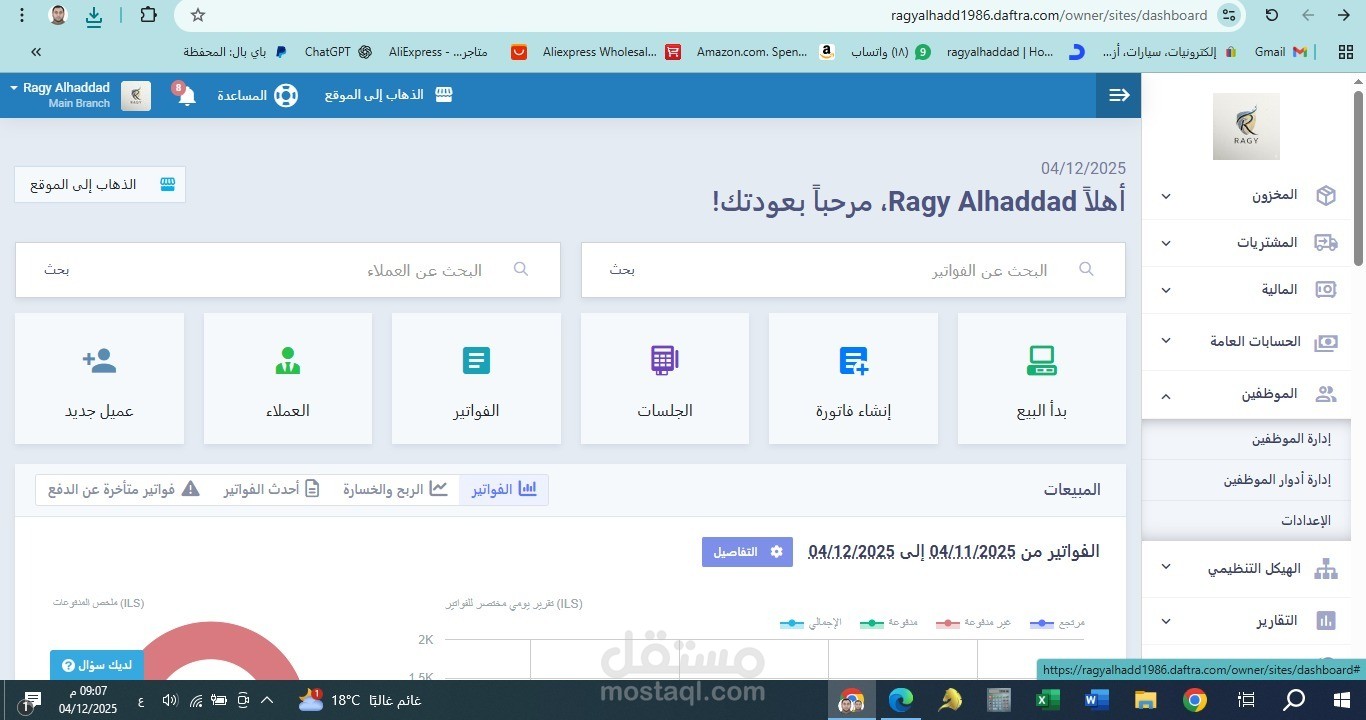Click the white الذهاب إلى الموقع button
Viewport: 1366px width, 720px height.
click(x=100, y=185)
